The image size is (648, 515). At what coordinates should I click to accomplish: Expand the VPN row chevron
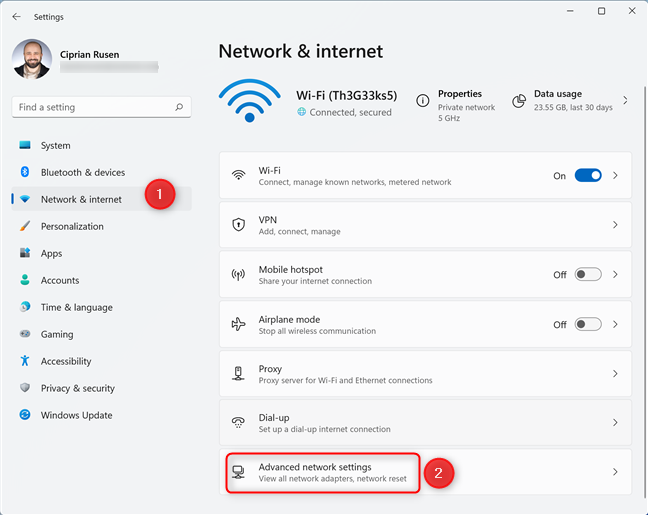coord(615,225)
